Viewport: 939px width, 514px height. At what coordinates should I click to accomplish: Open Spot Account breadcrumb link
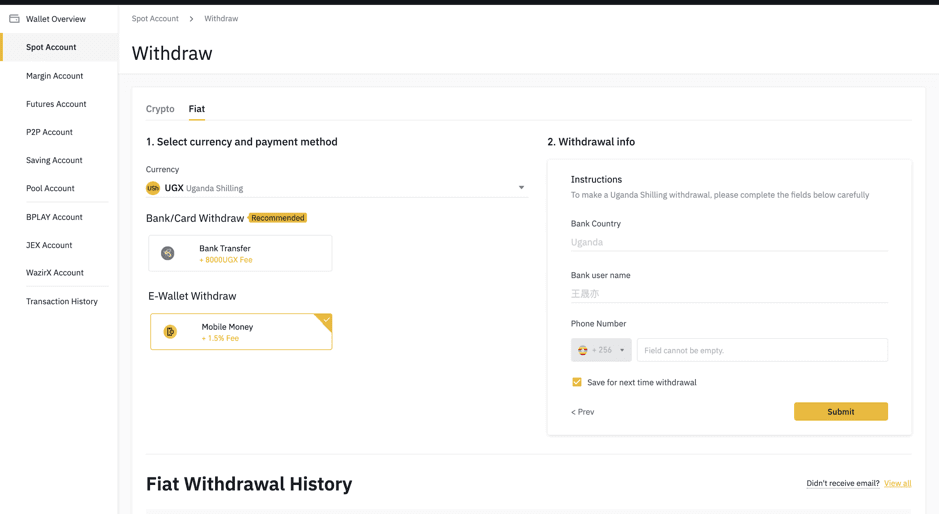click(155, 19)
